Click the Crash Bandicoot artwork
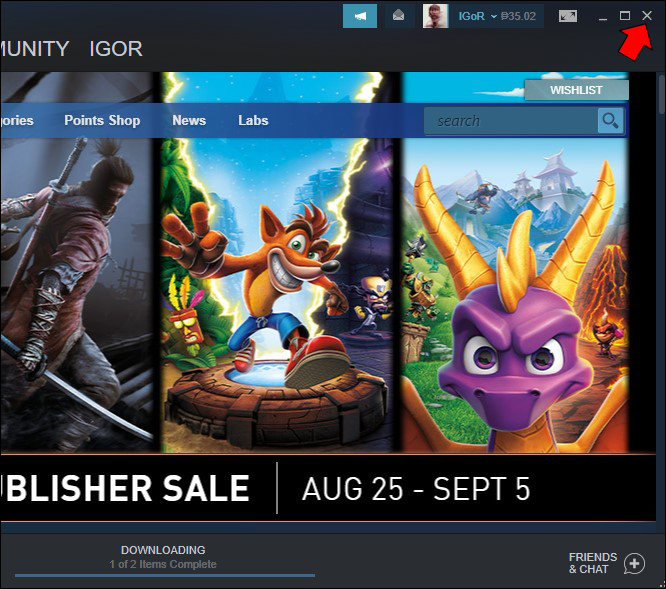The image size is (666, 589). point(279,262)
